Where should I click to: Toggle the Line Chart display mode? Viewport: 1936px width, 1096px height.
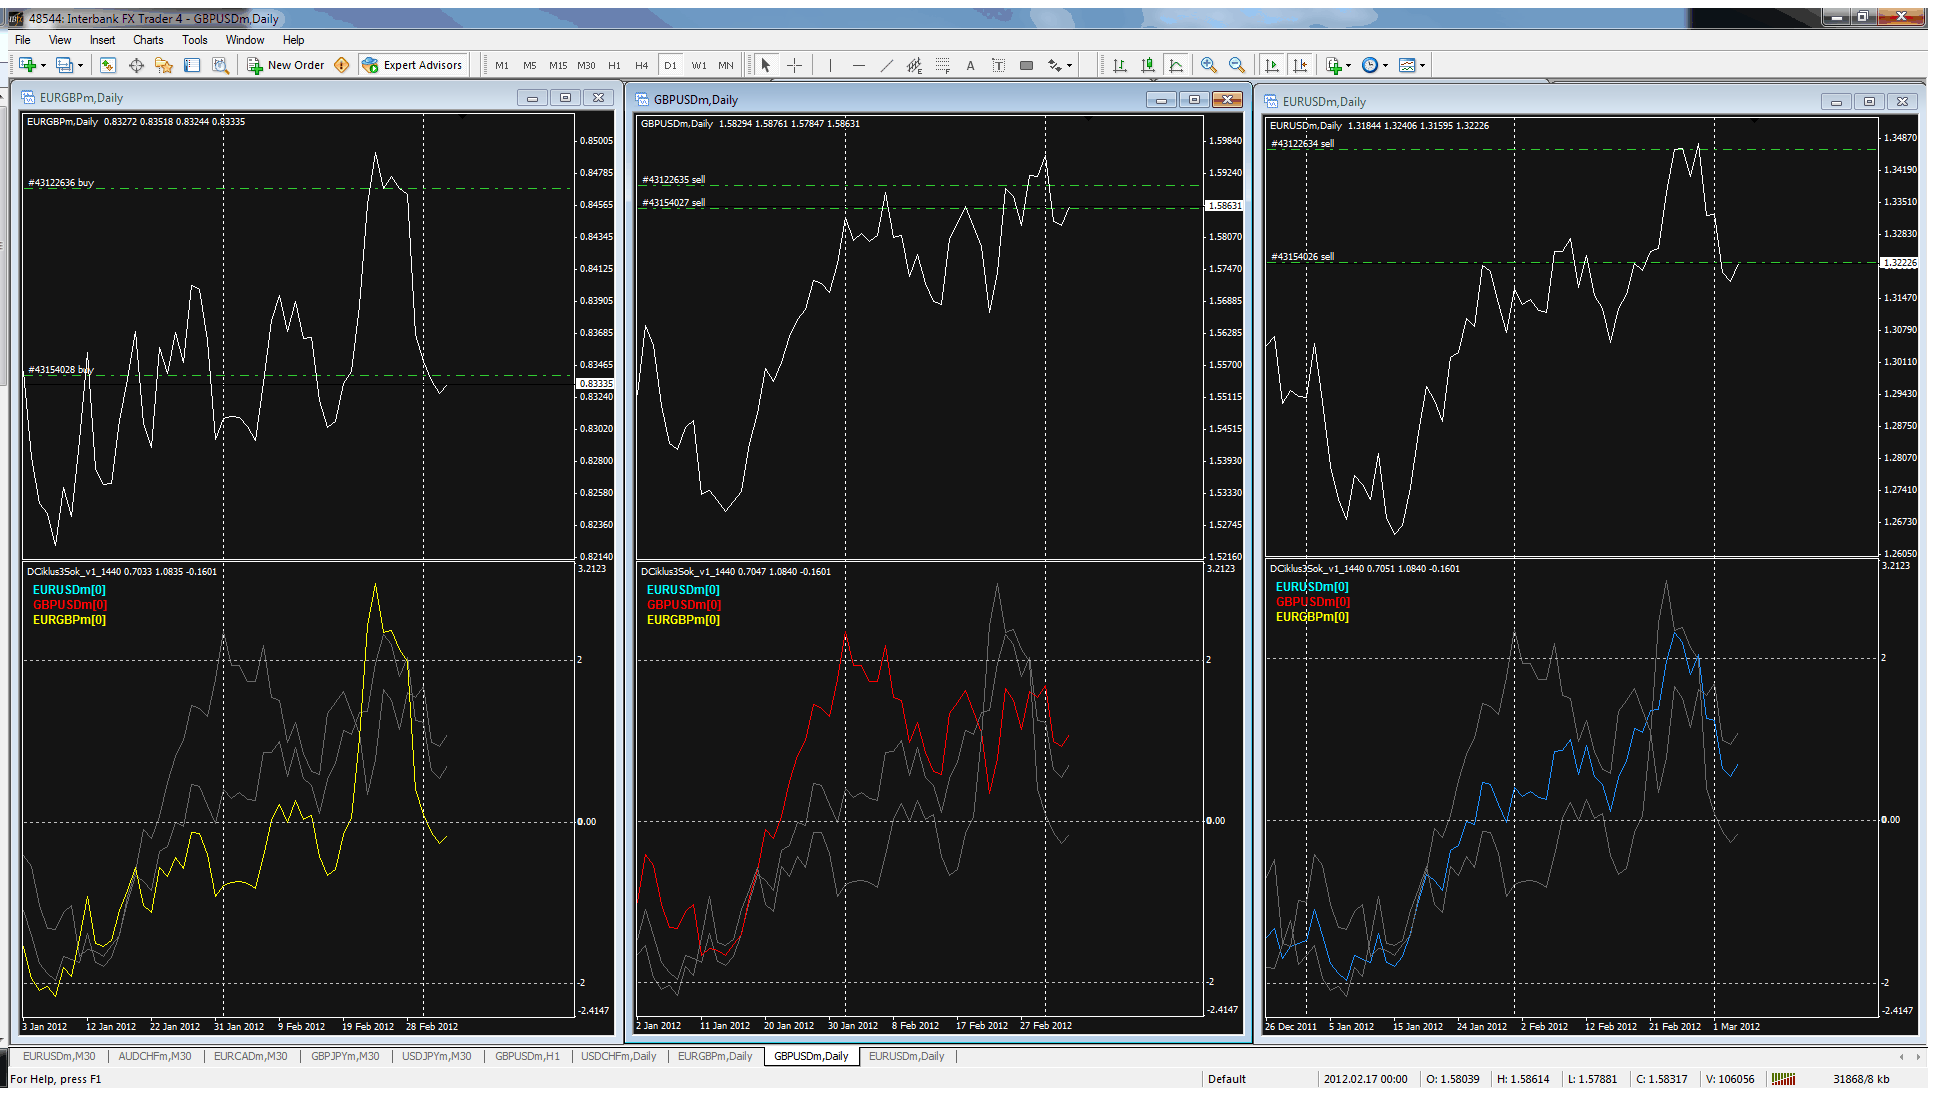(1176, 65)
